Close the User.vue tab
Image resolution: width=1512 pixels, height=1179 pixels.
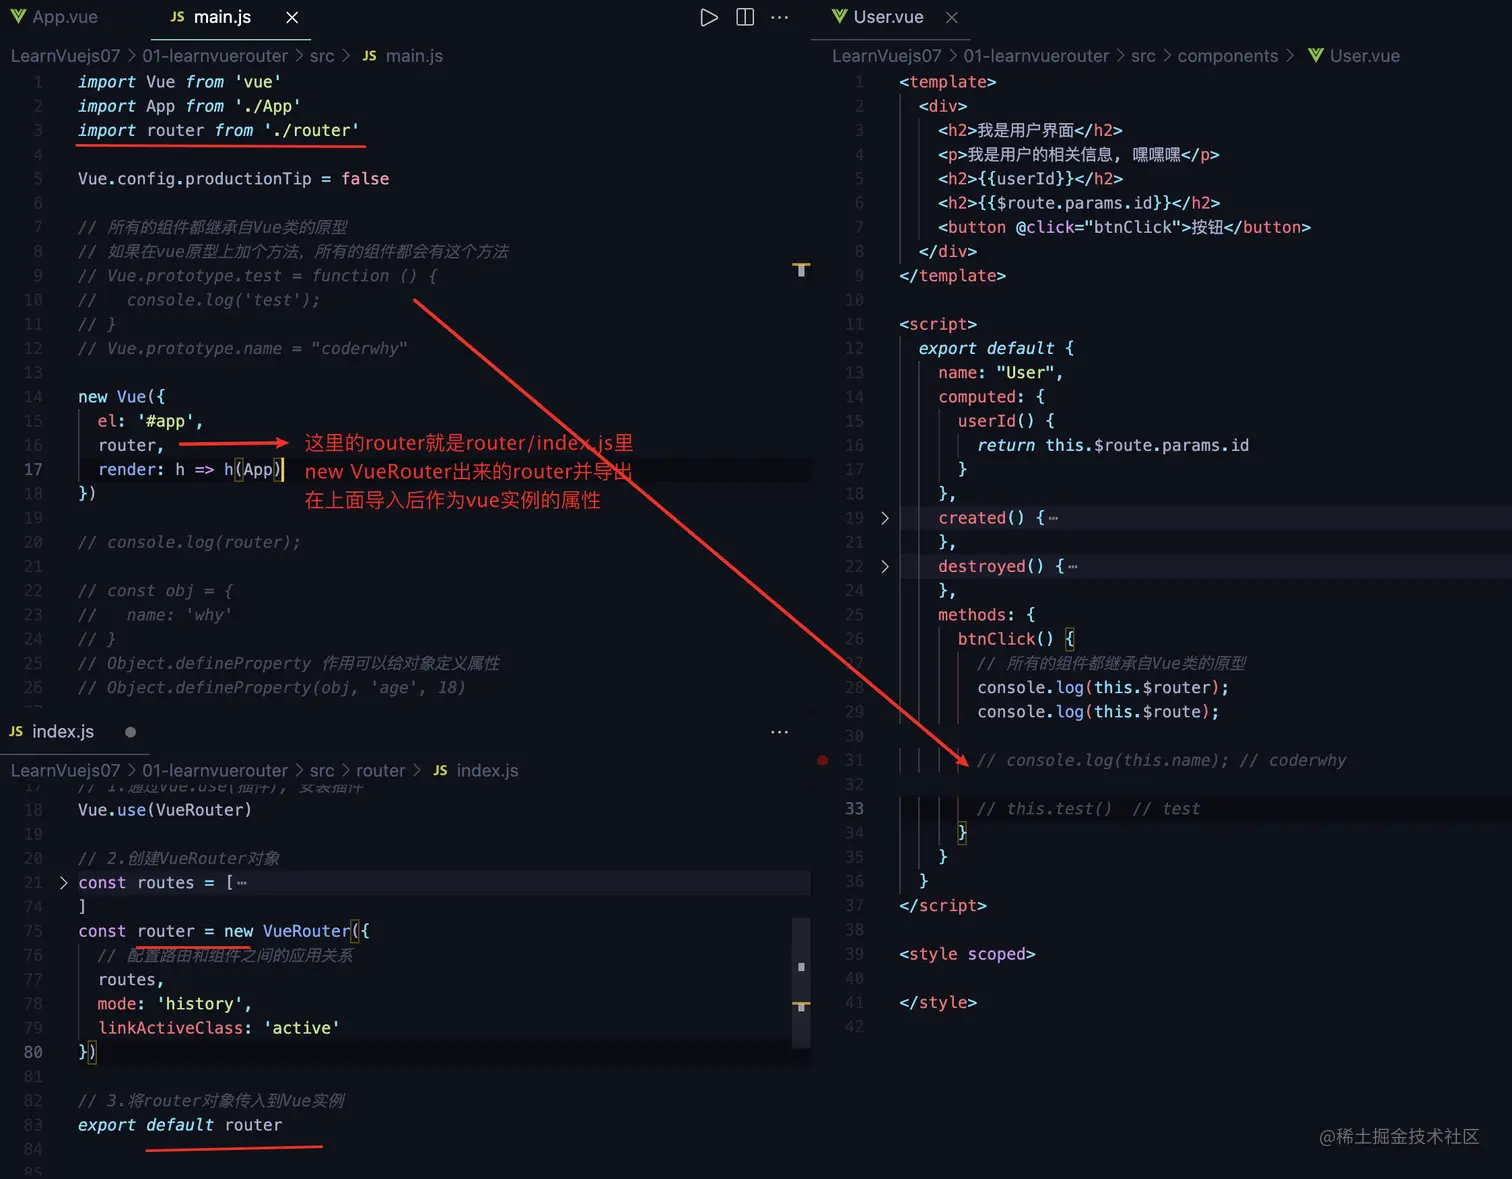point(952,17)
